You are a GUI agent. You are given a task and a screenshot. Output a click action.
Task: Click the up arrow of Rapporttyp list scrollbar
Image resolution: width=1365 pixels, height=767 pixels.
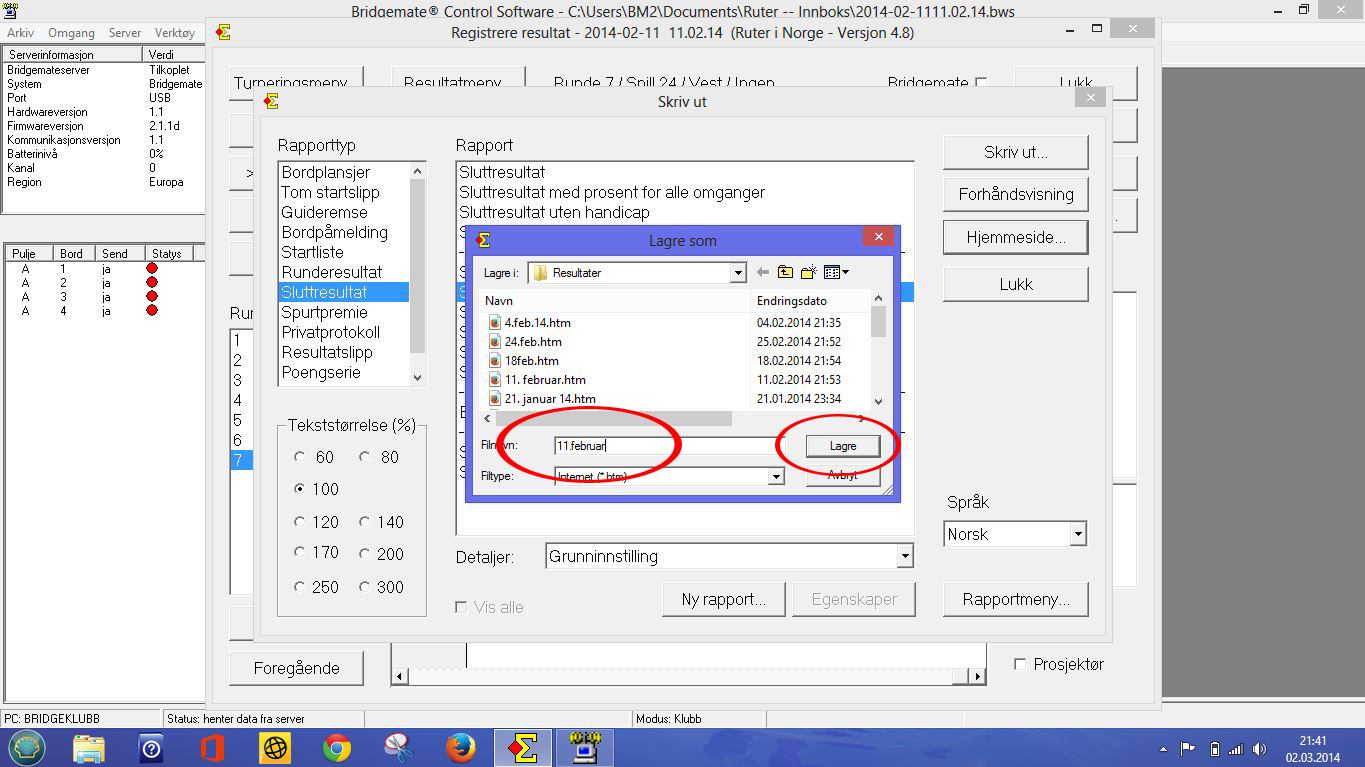click(418, 170)
